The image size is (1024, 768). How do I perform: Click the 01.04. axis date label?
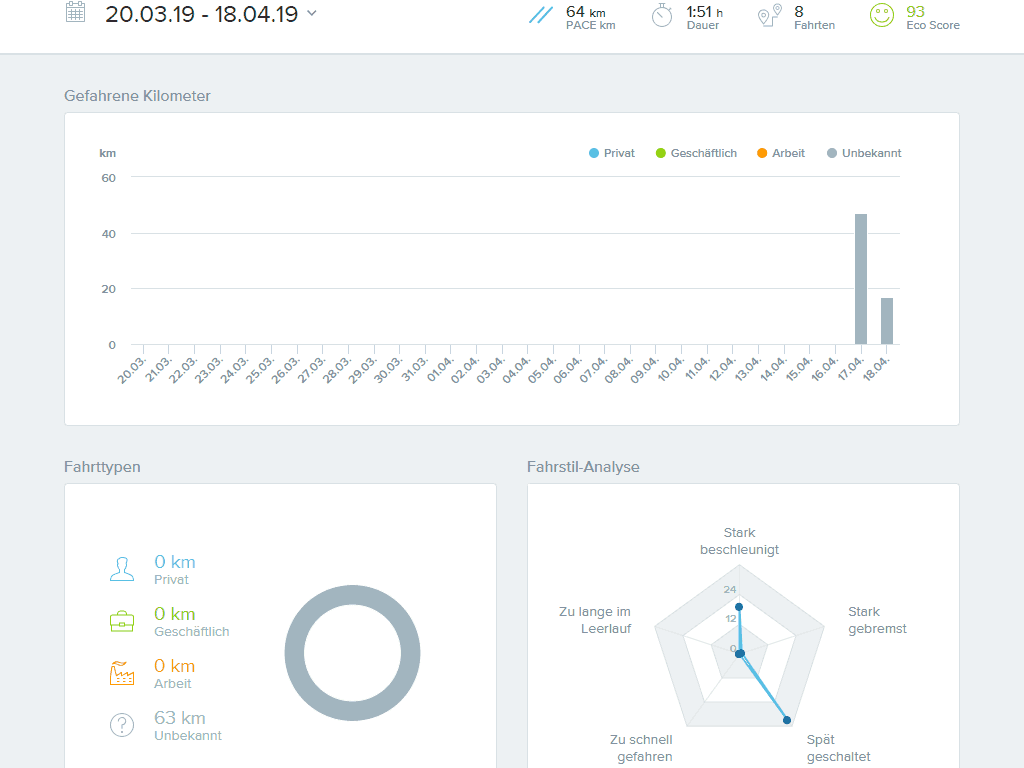440,370
